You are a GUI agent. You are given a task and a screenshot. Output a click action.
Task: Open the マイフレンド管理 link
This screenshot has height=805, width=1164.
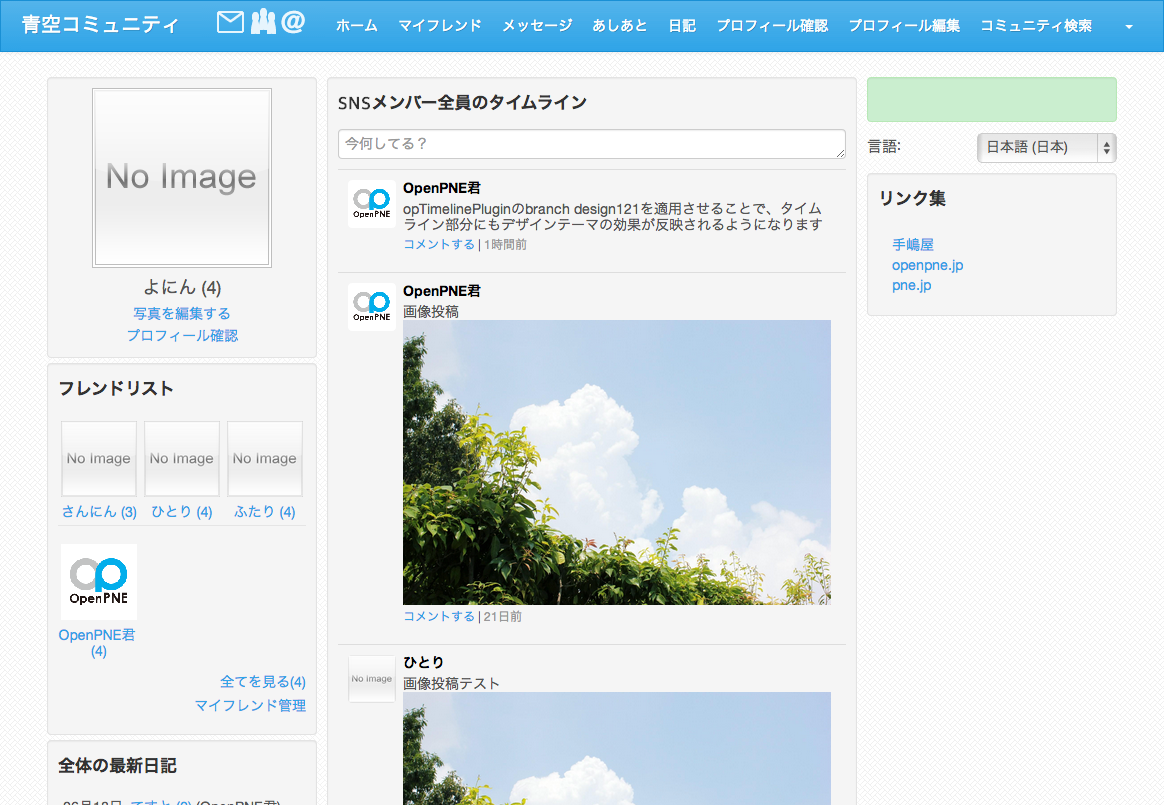point(250,706)
